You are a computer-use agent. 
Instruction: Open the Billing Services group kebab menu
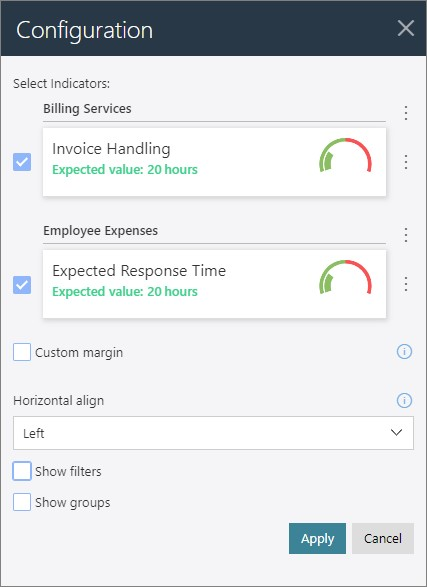[406, 113]
